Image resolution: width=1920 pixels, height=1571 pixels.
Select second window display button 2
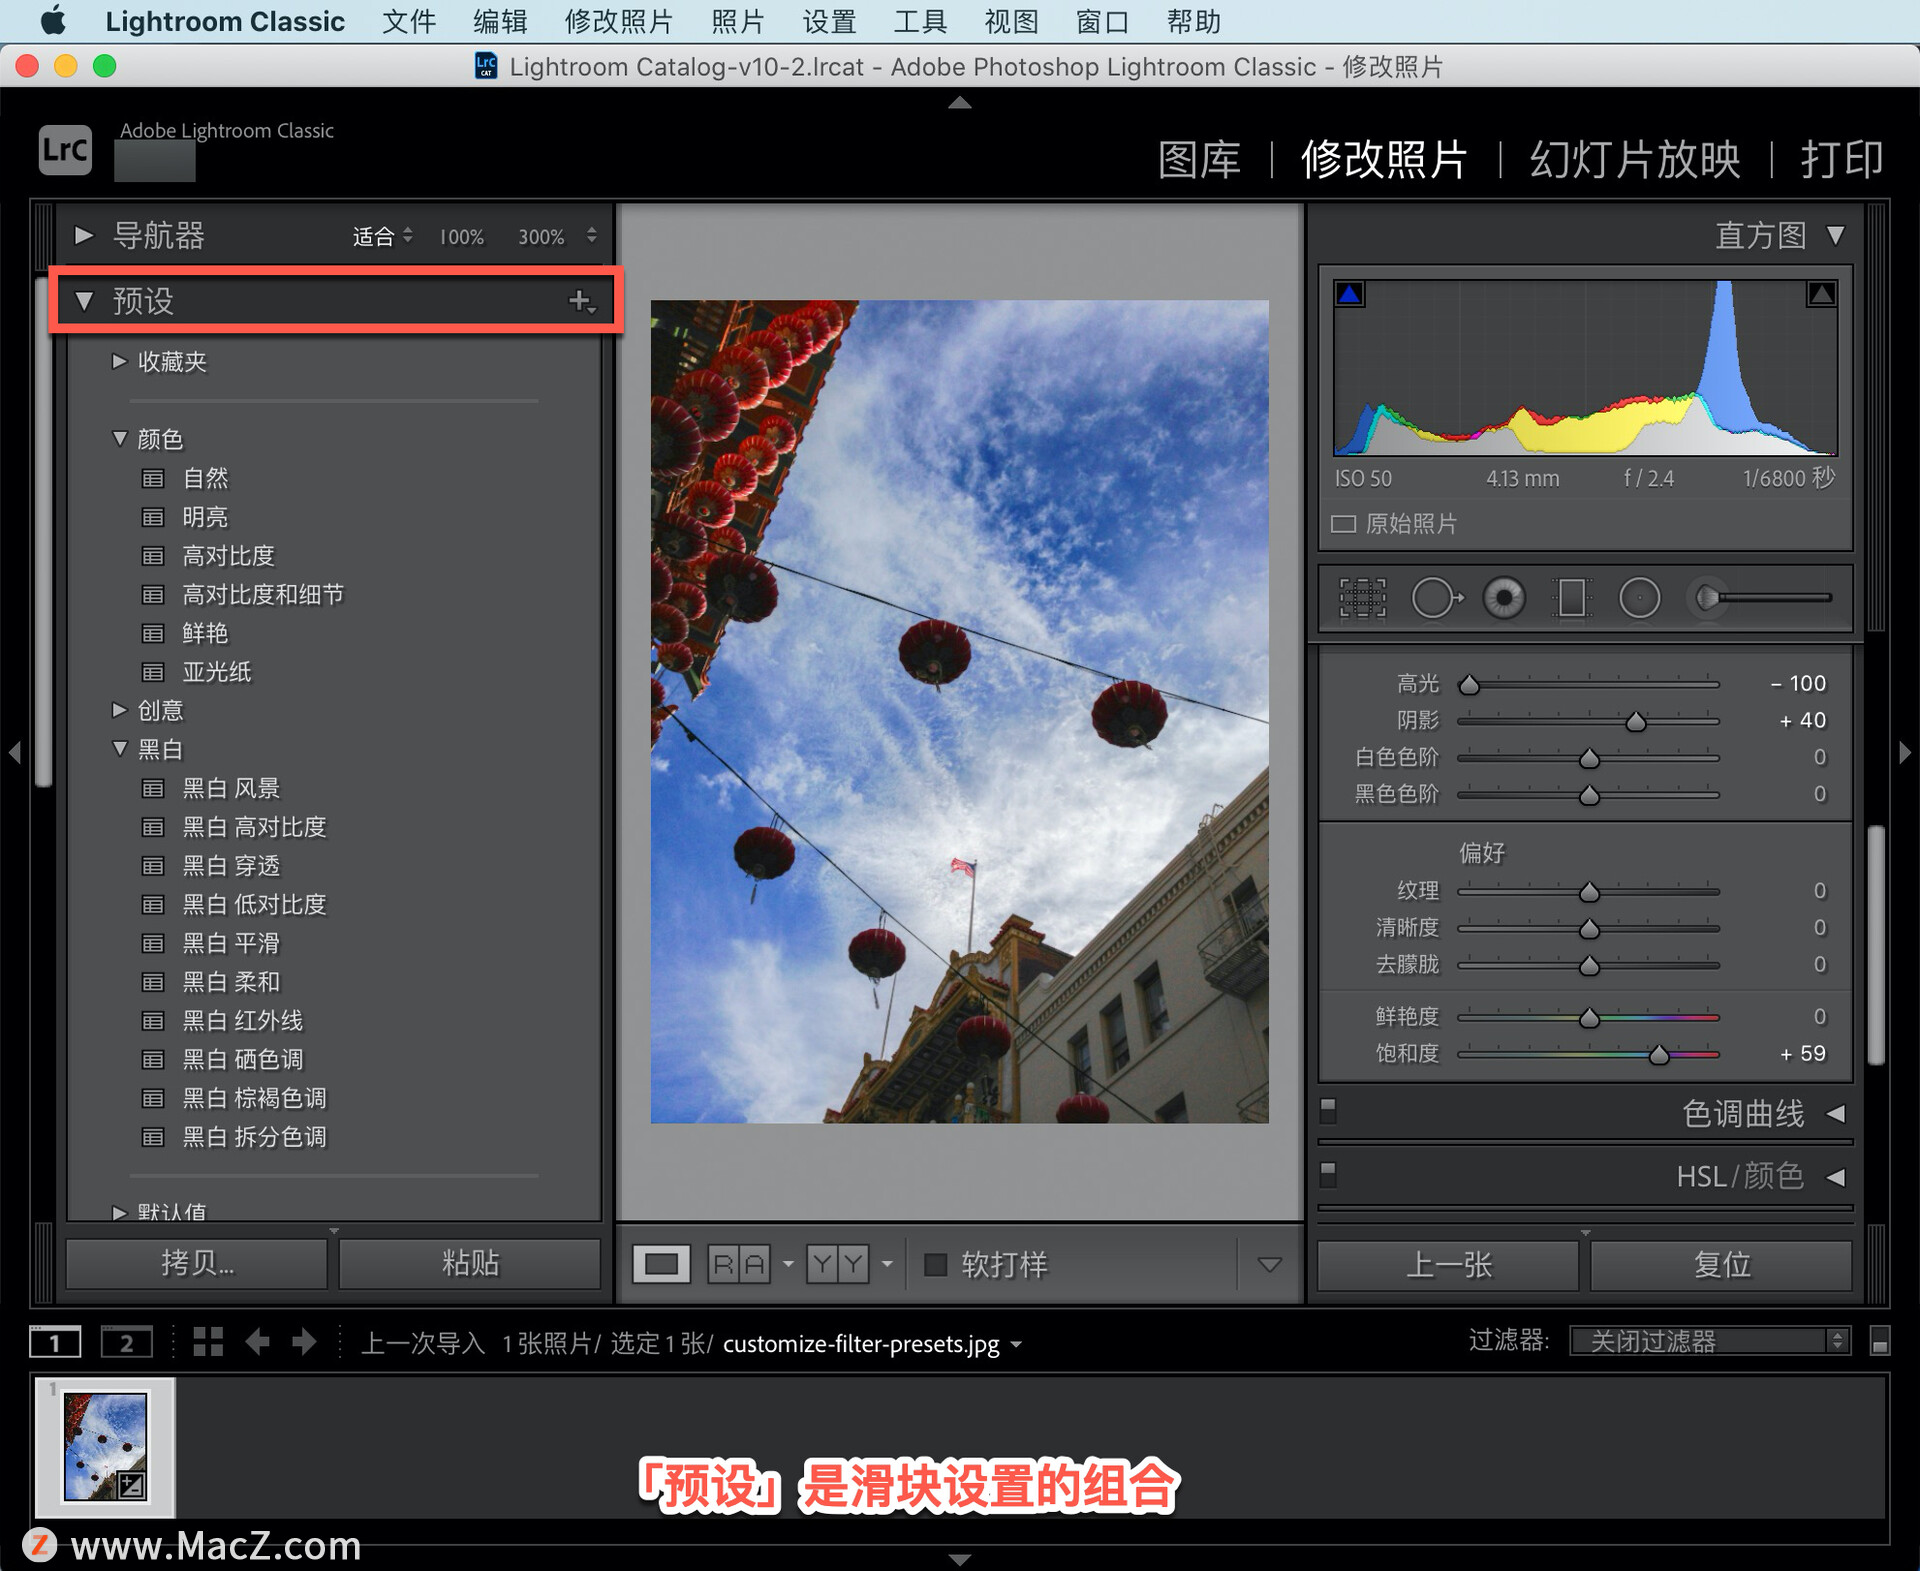pos(126,1342)
